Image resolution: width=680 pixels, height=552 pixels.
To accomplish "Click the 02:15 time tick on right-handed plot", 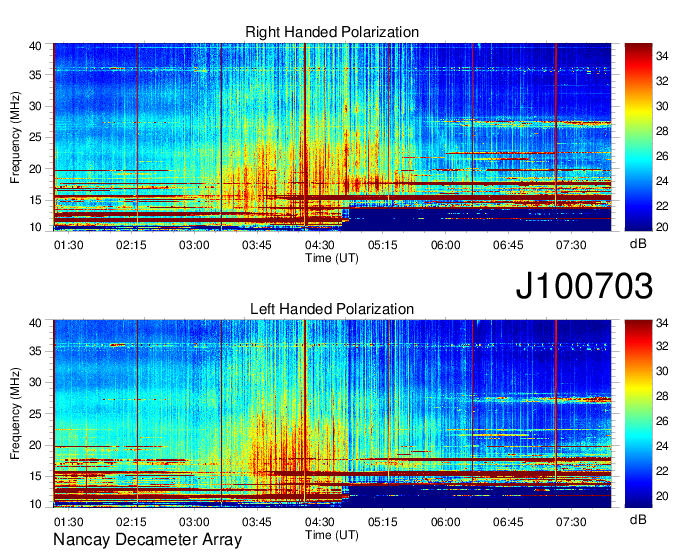I will (131, 245).
